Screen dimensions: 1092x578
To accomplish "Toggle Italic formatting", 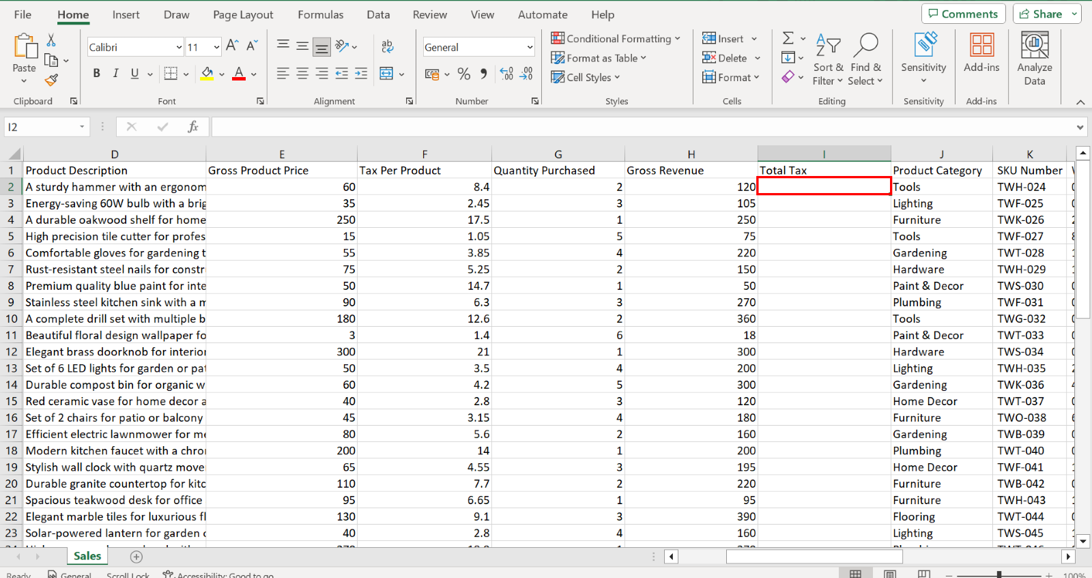I will click(115, 74).
